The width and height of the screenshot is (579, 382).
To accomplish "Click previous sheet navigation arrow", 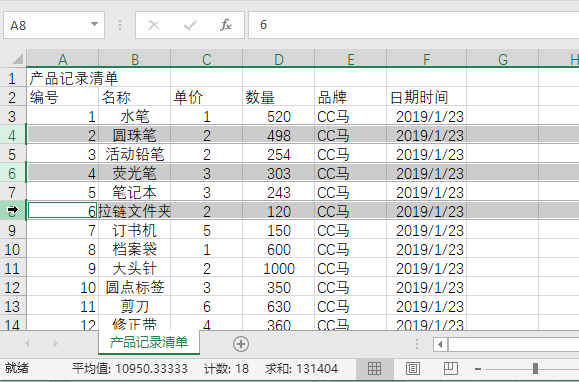I will (27, 344).
